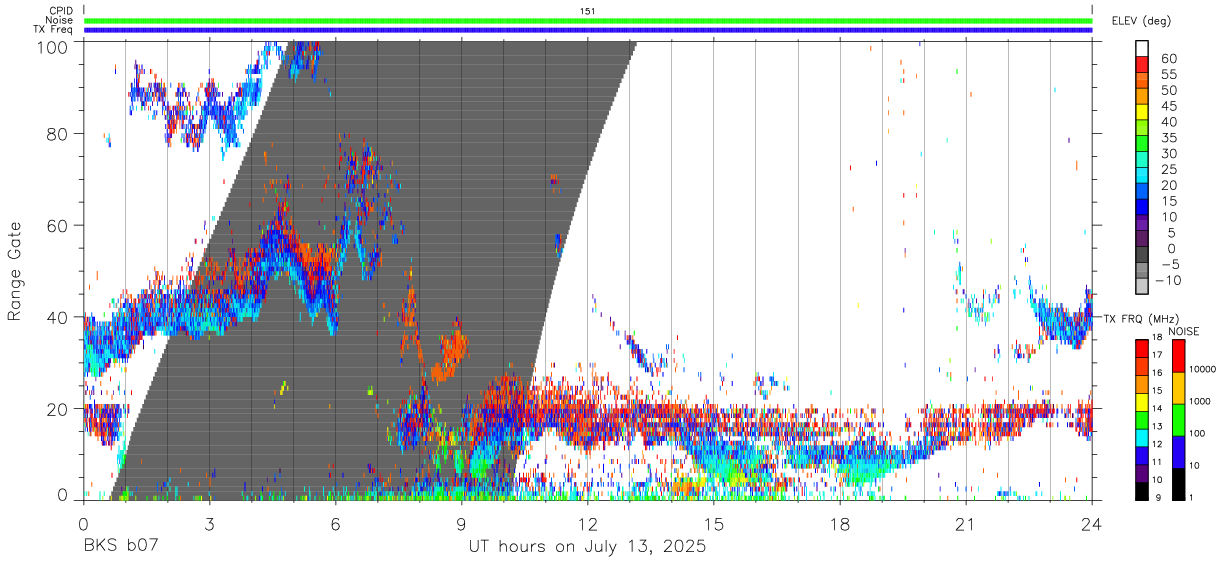Click the 12 tick on UT hours axis

588,523
